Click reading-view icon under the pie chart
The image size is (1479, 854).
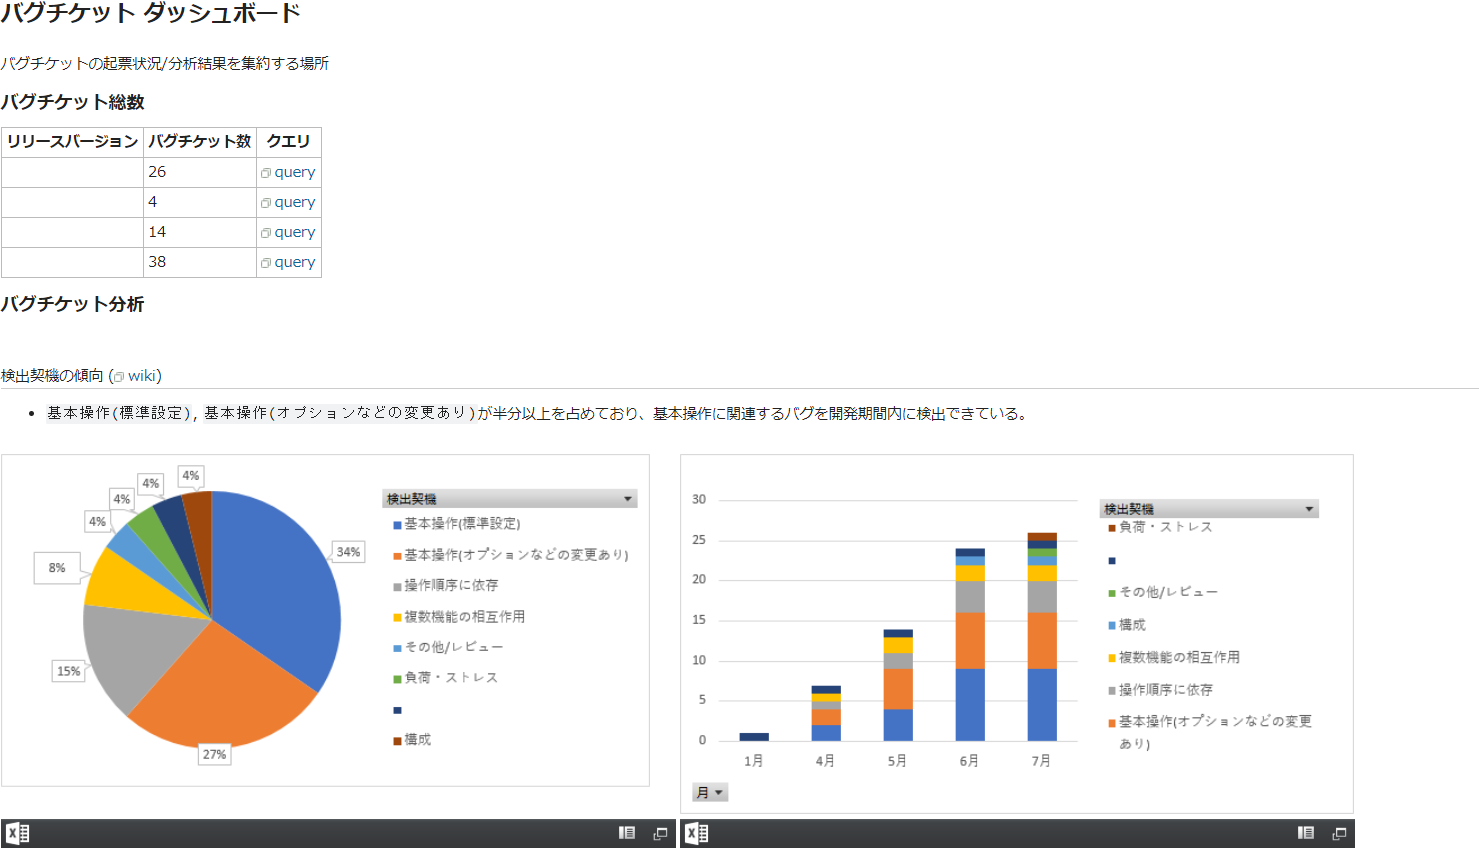click(x=627, y=833)
